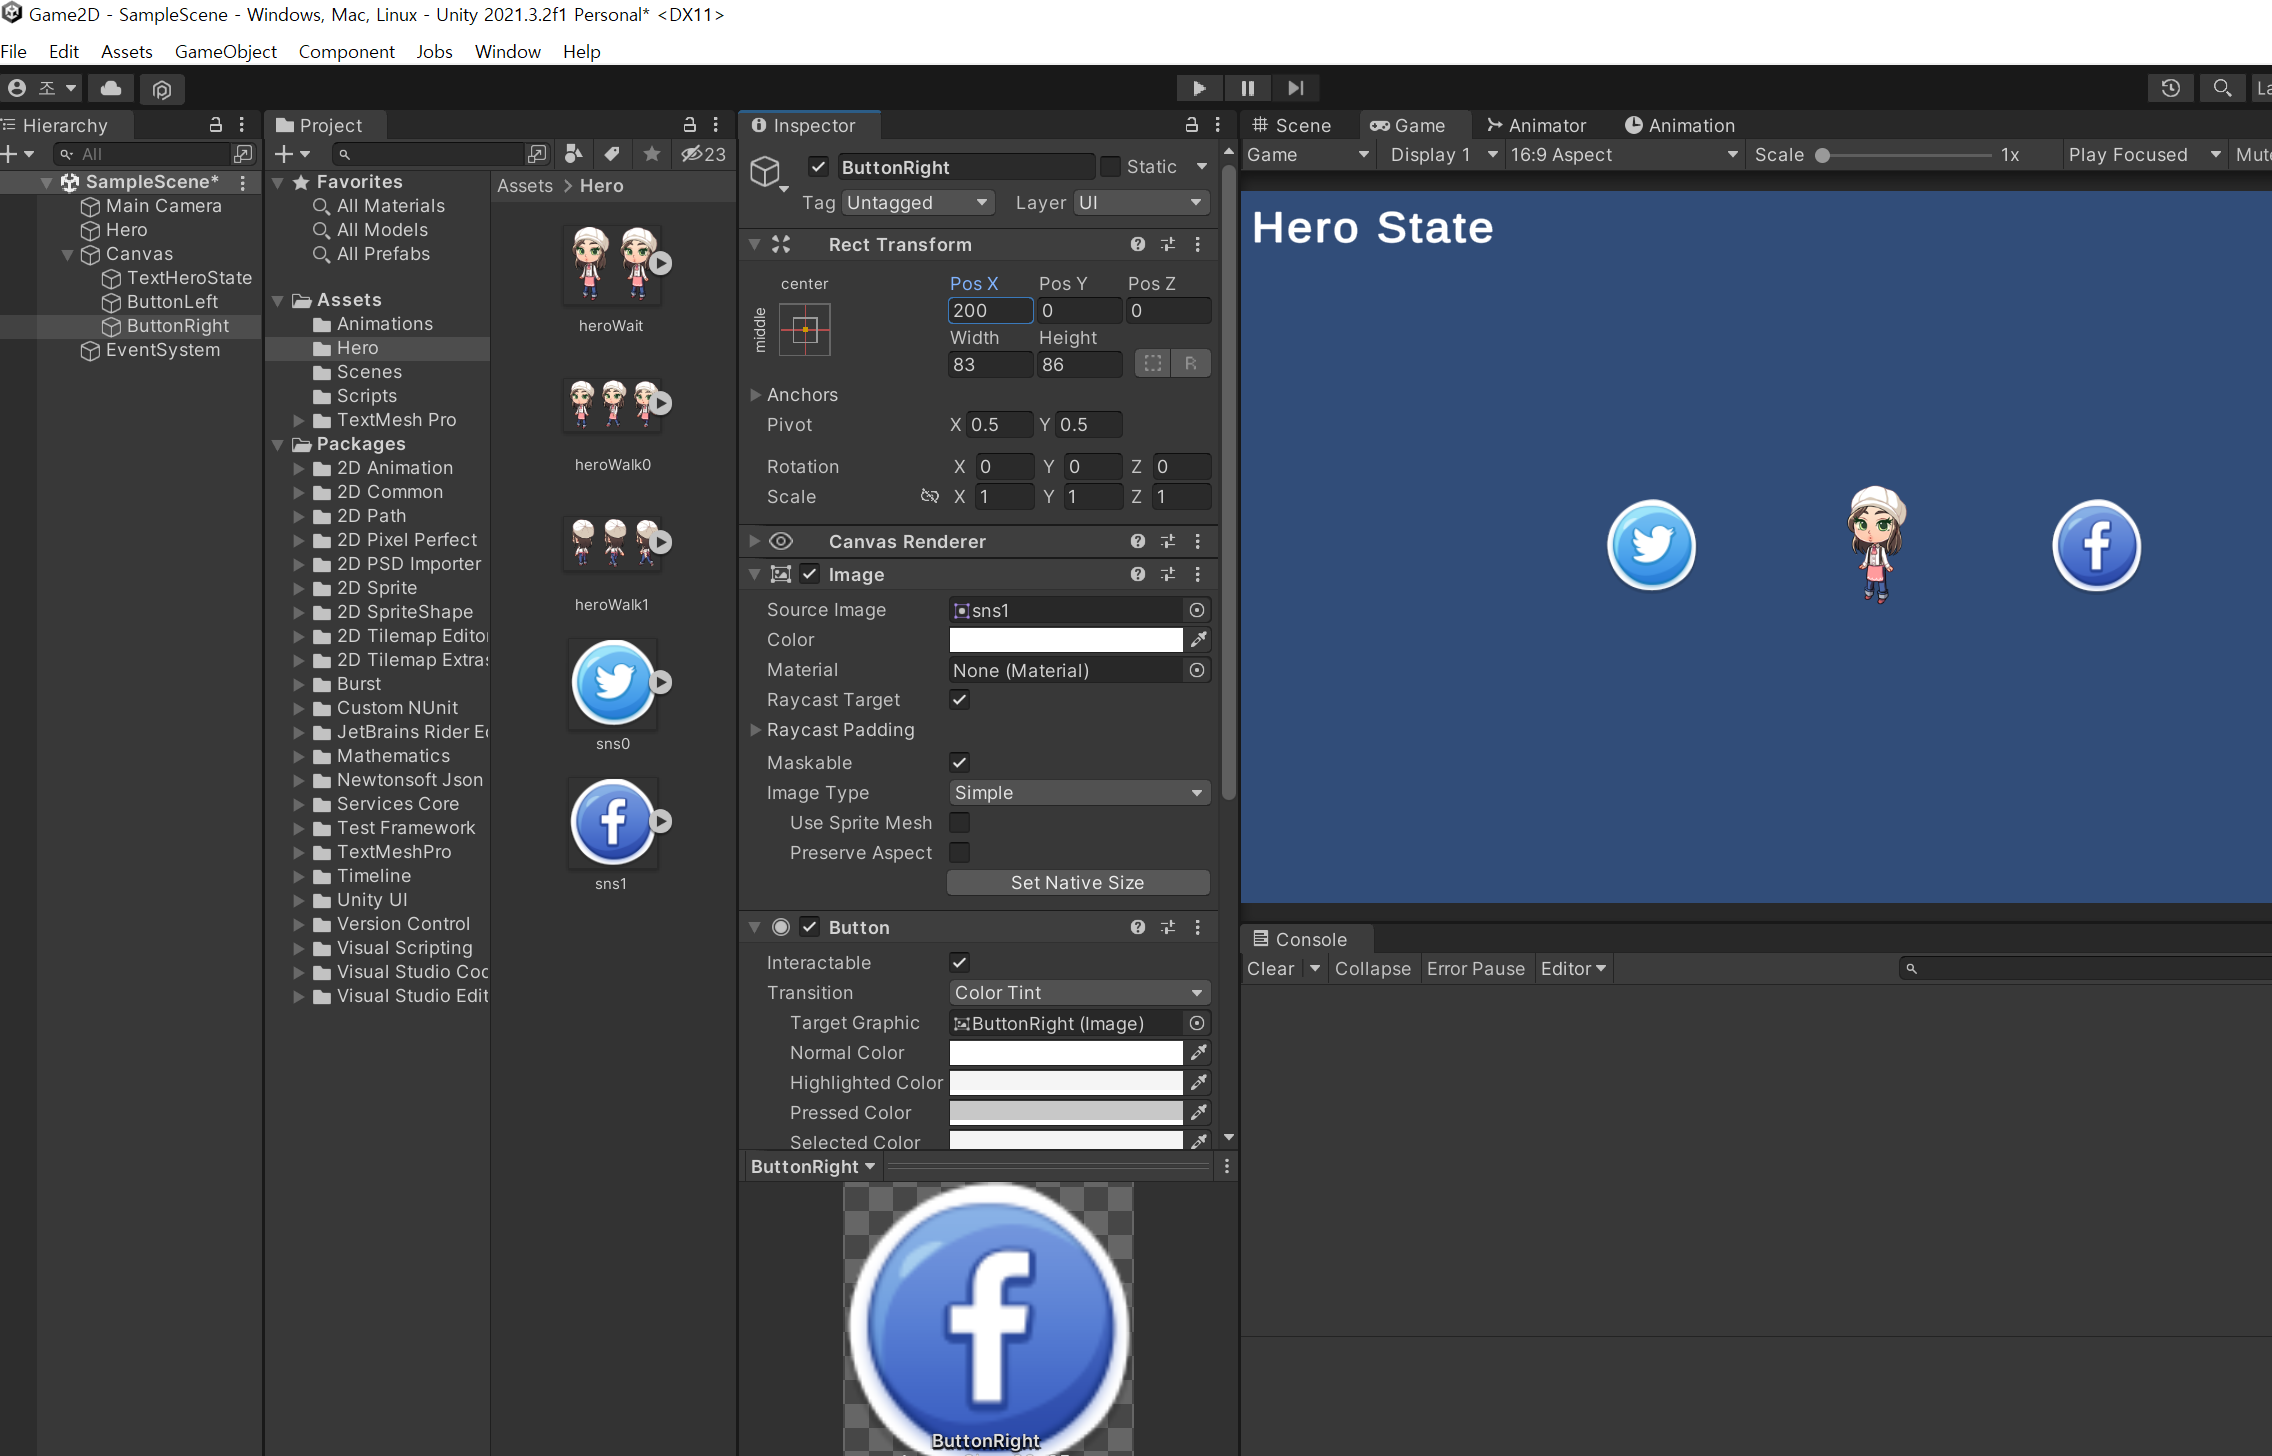The width and height of the screenshot is (2272, 1456).
Task: Expand Canvas Renderer component
Action: [x=756, y=541]
